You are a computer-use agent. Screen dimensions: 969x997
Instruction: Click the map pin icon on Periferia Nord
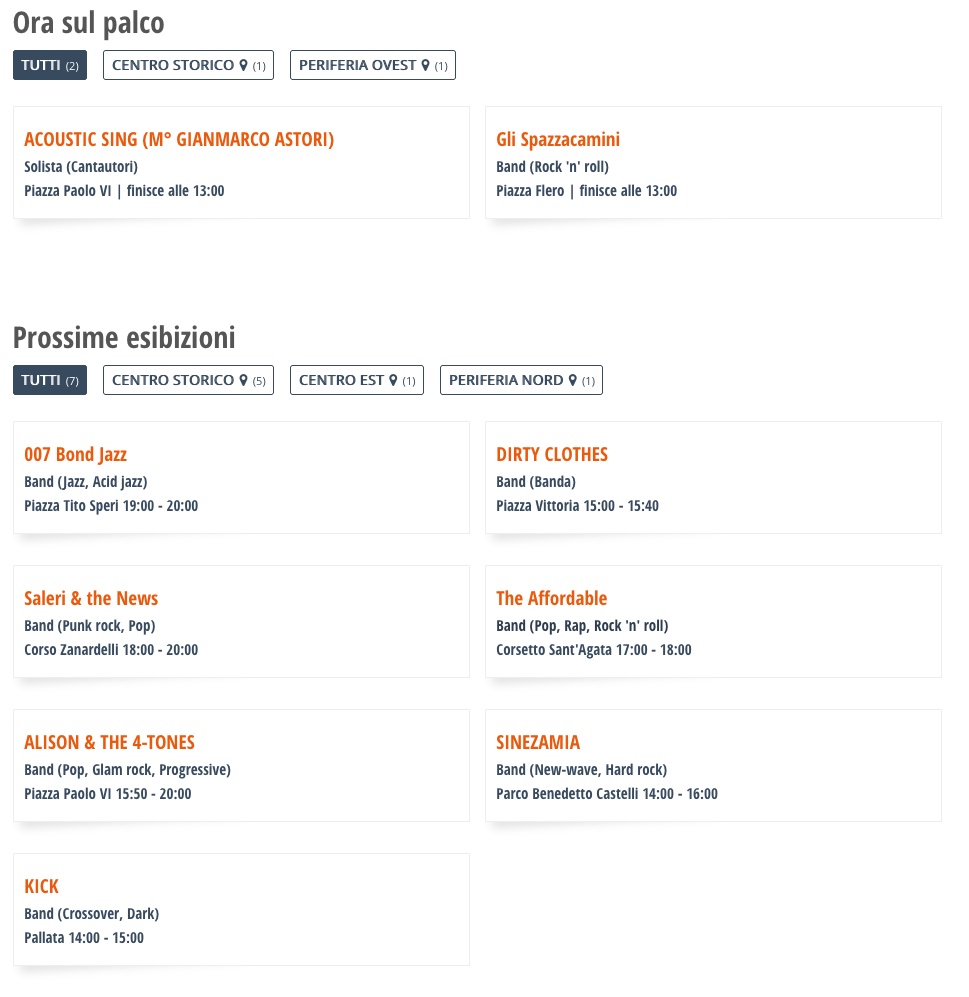pyautogui.click(x=572, y=380)
